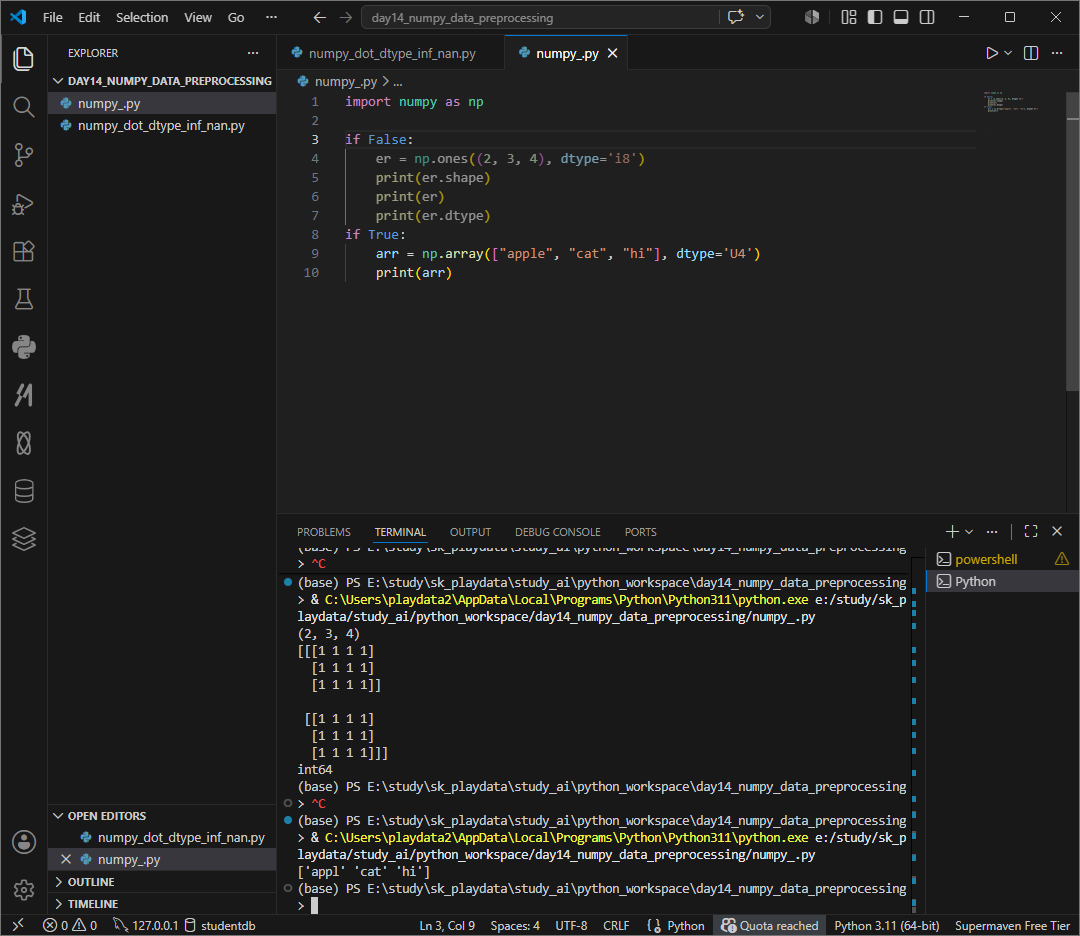Open the Go menu
The image size is (1080, 936).
(236, 17)
